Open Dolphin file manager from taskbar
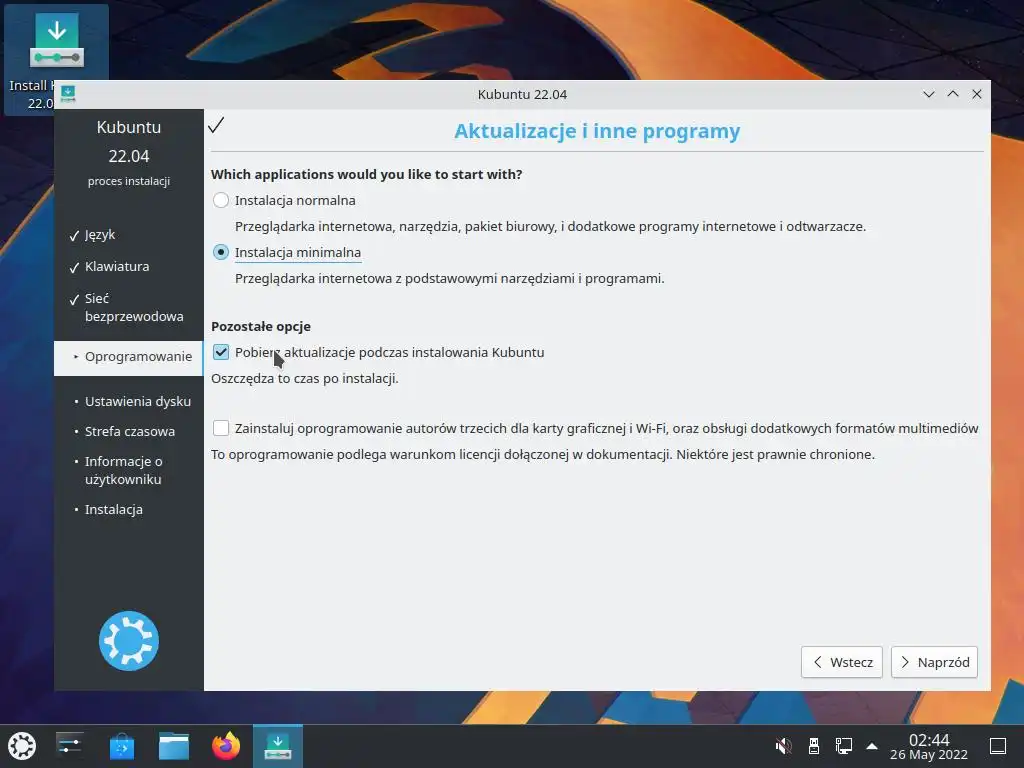 [174, 746]
